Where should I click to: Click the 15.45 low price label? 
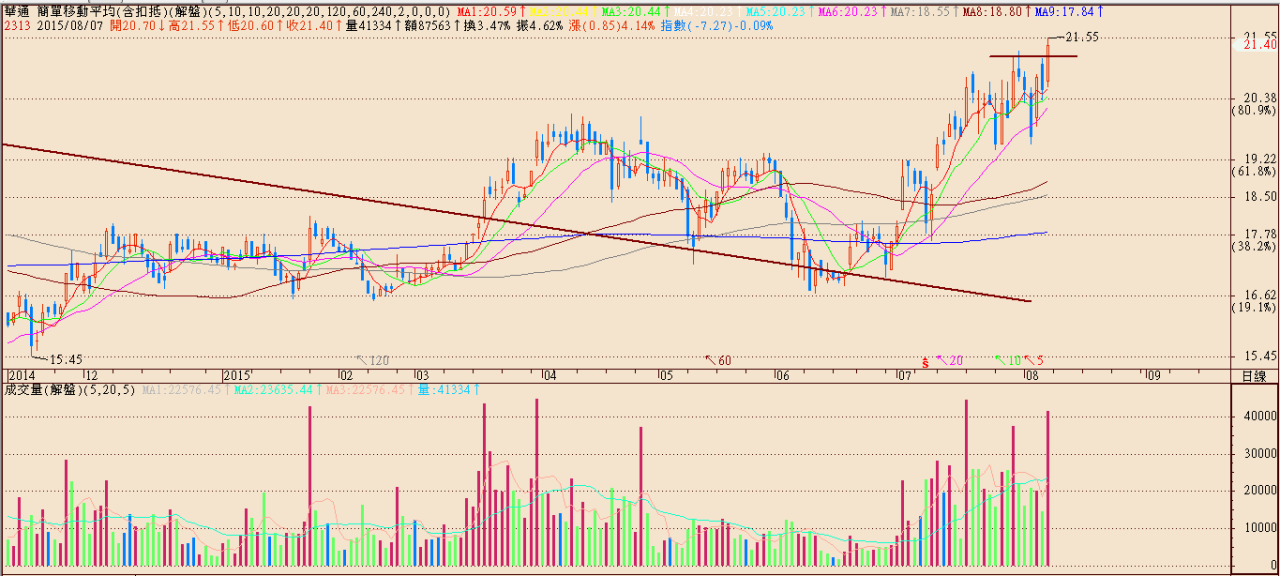click(65, 358)
